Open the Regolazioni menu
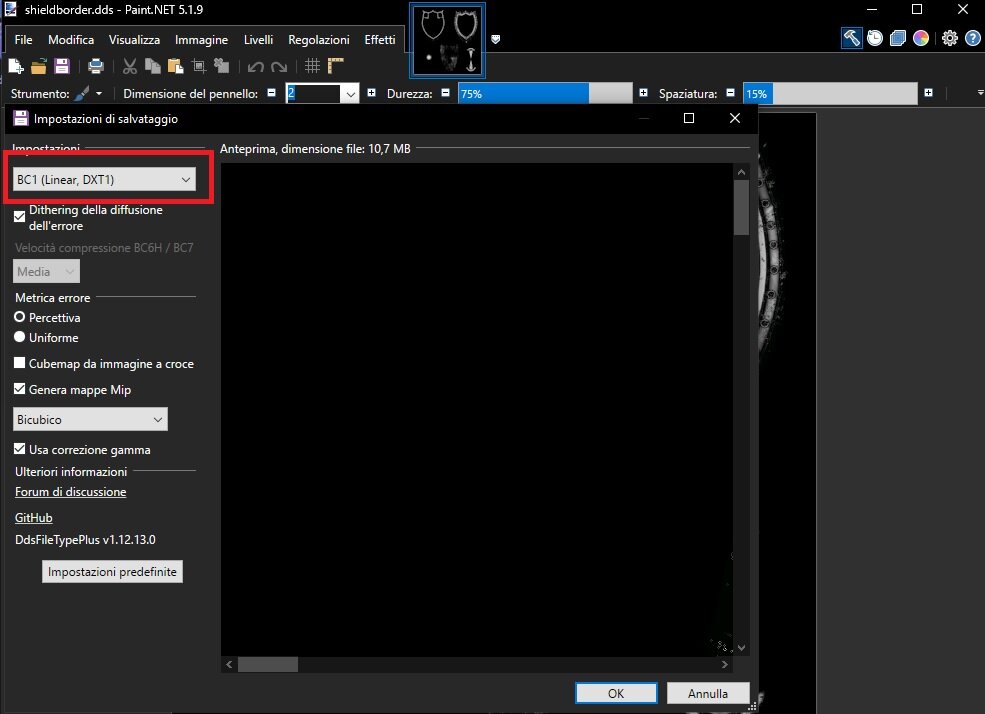 318,40
